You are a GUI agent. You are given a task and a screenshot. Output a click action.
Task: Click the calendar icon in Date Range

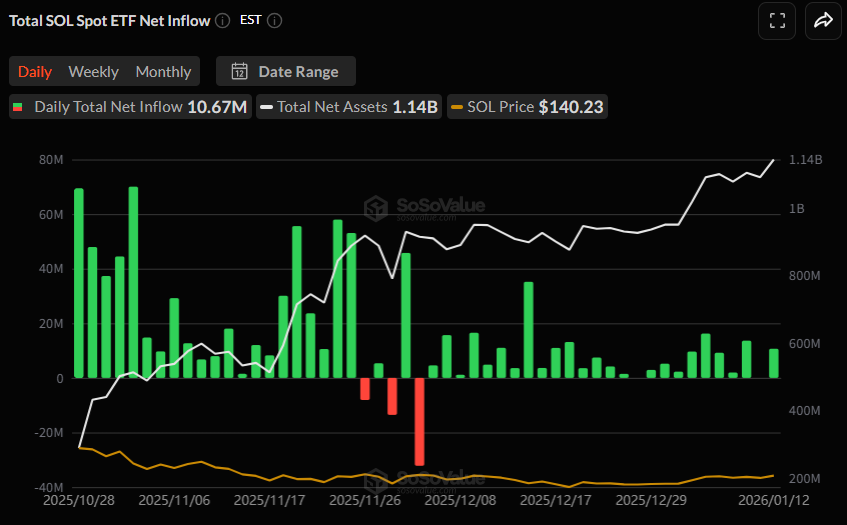239,71
